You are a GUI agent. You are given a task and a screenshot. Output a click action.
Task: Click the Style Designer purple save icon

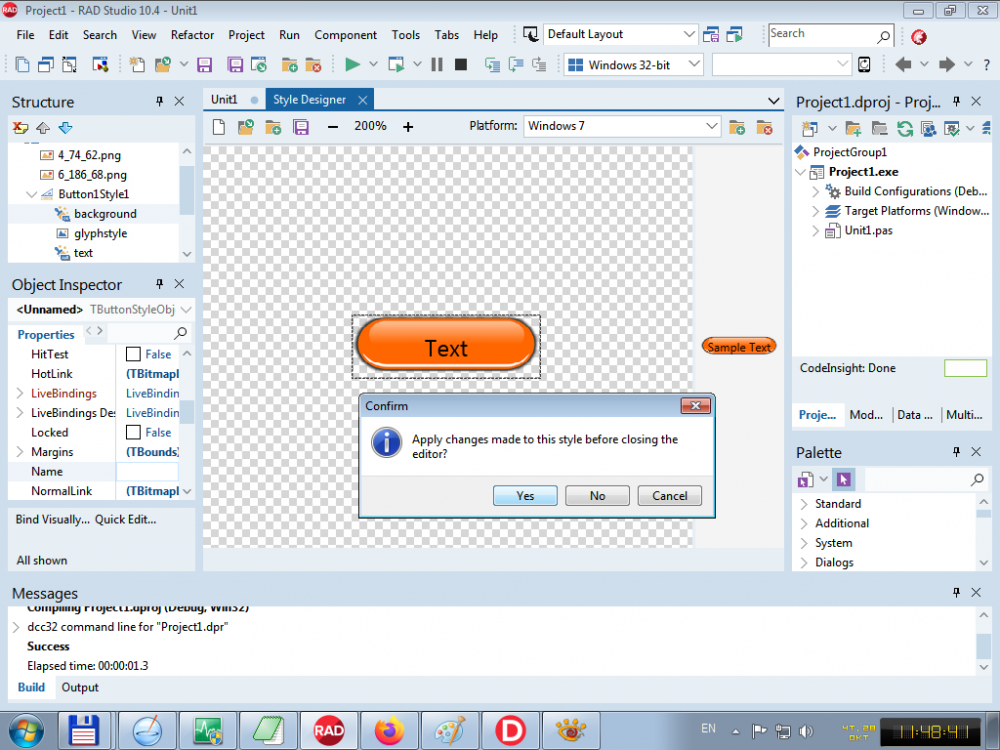pos(301,127)
